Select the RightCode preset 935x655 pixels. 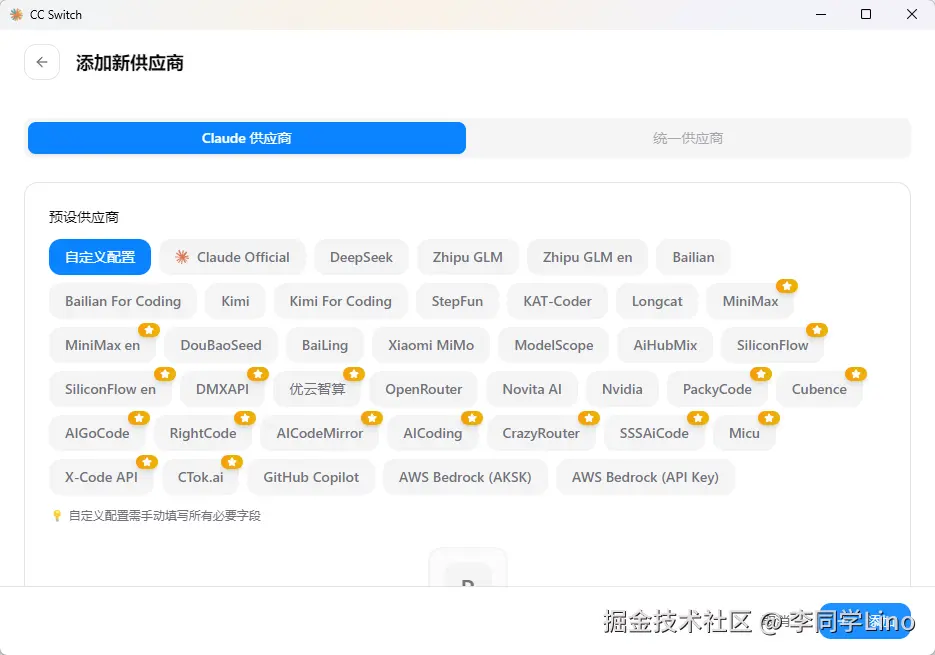[203, 434]
